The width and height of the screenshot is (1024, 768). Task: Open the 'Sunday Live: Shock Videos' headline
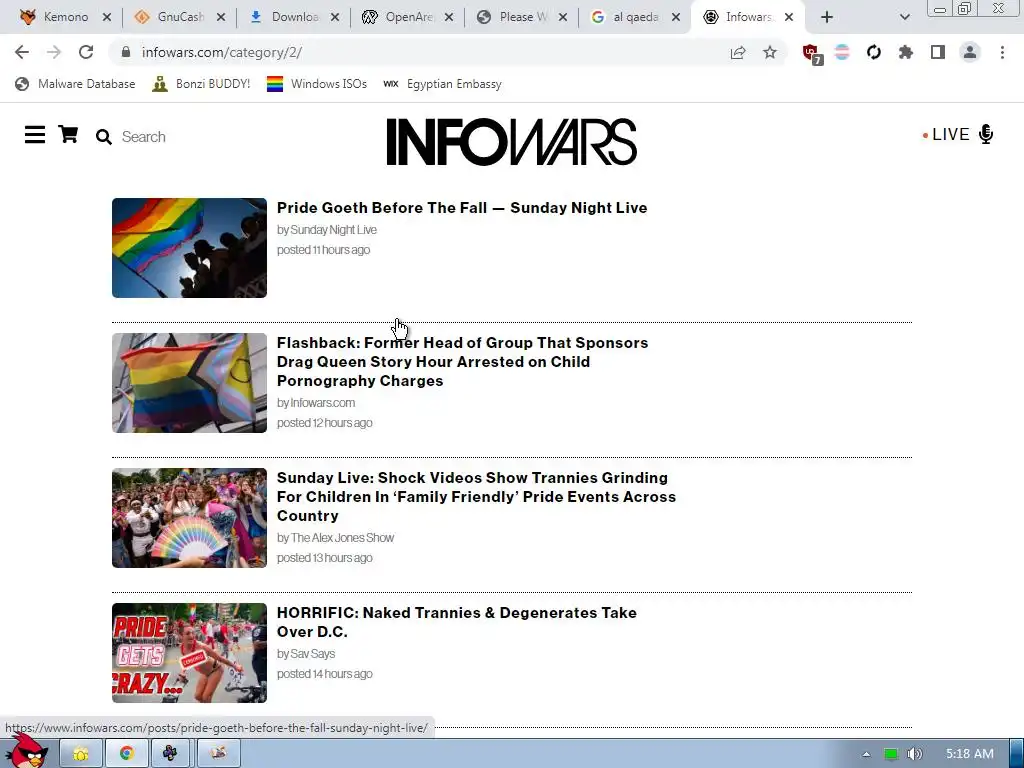pos(476,496)
